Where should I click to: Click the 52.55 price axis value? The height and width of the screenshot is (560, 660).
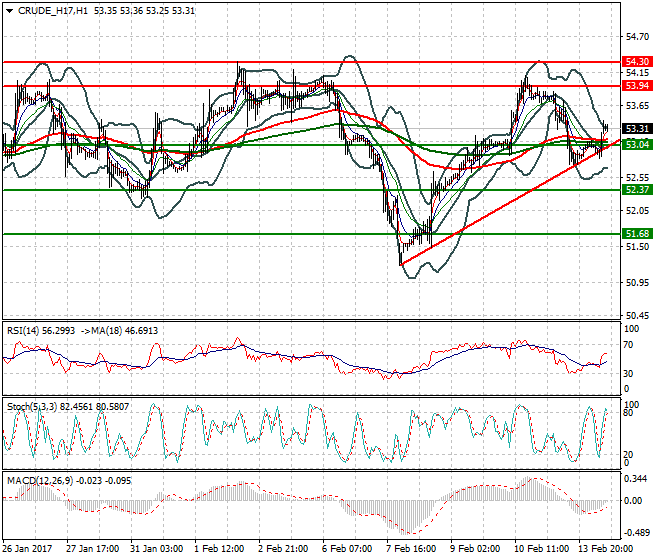point(637,177)
